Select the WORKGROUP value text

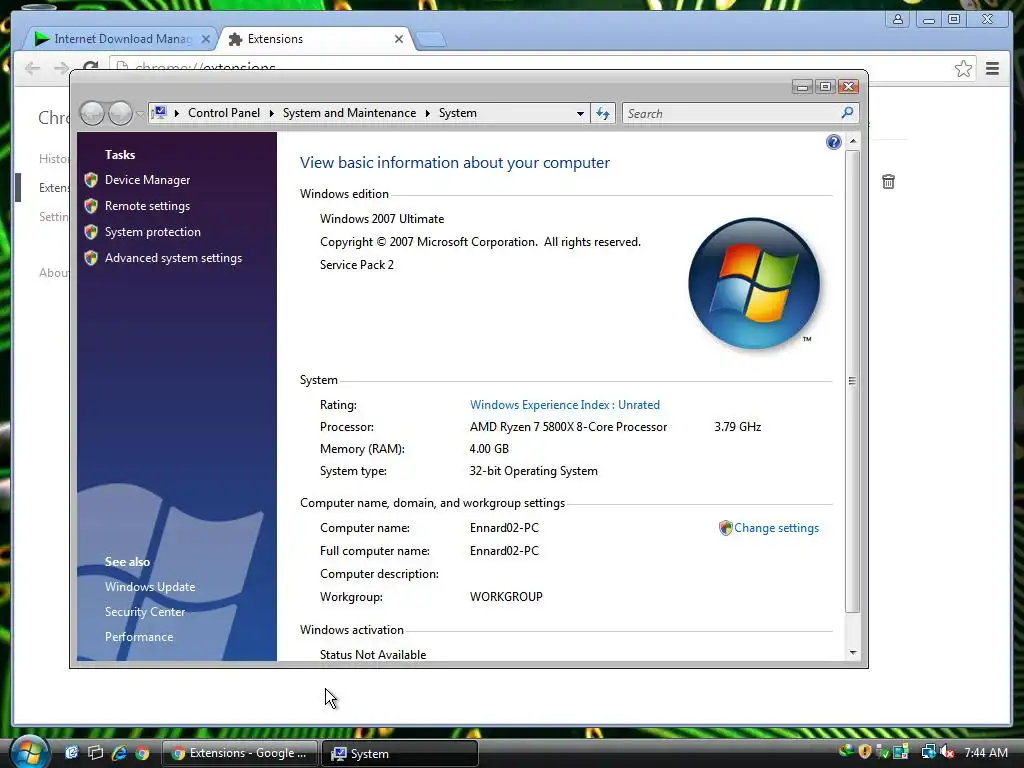pos(506,597)
